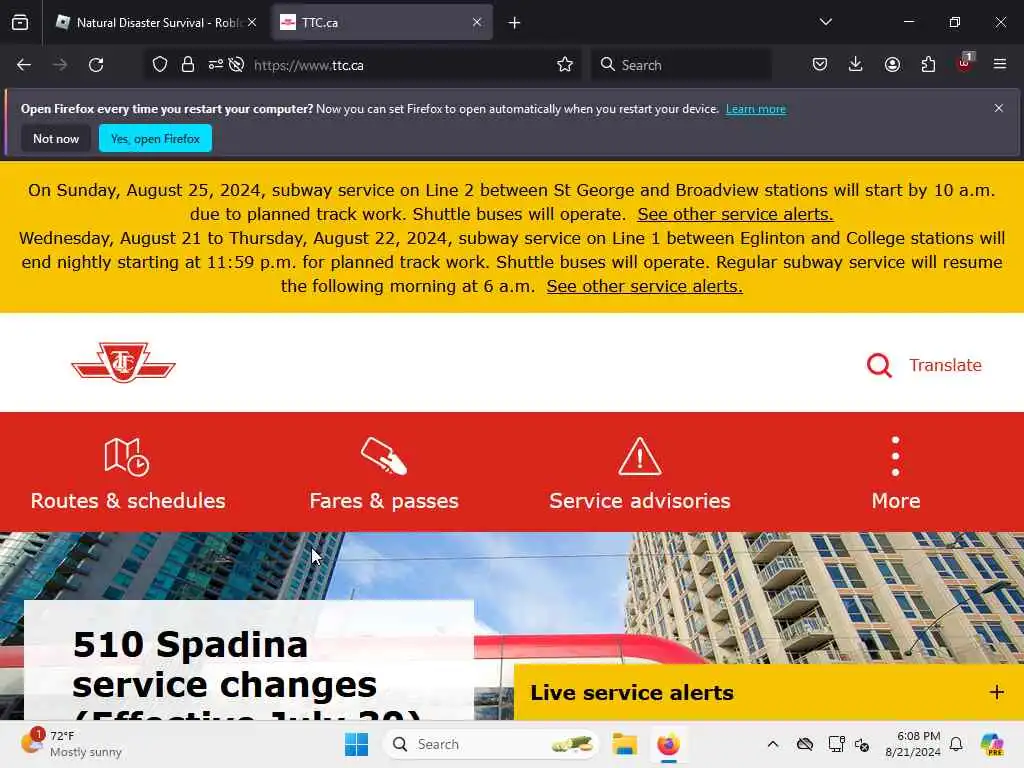
Task: Click the TTC logo
Action: pos(123,362)
